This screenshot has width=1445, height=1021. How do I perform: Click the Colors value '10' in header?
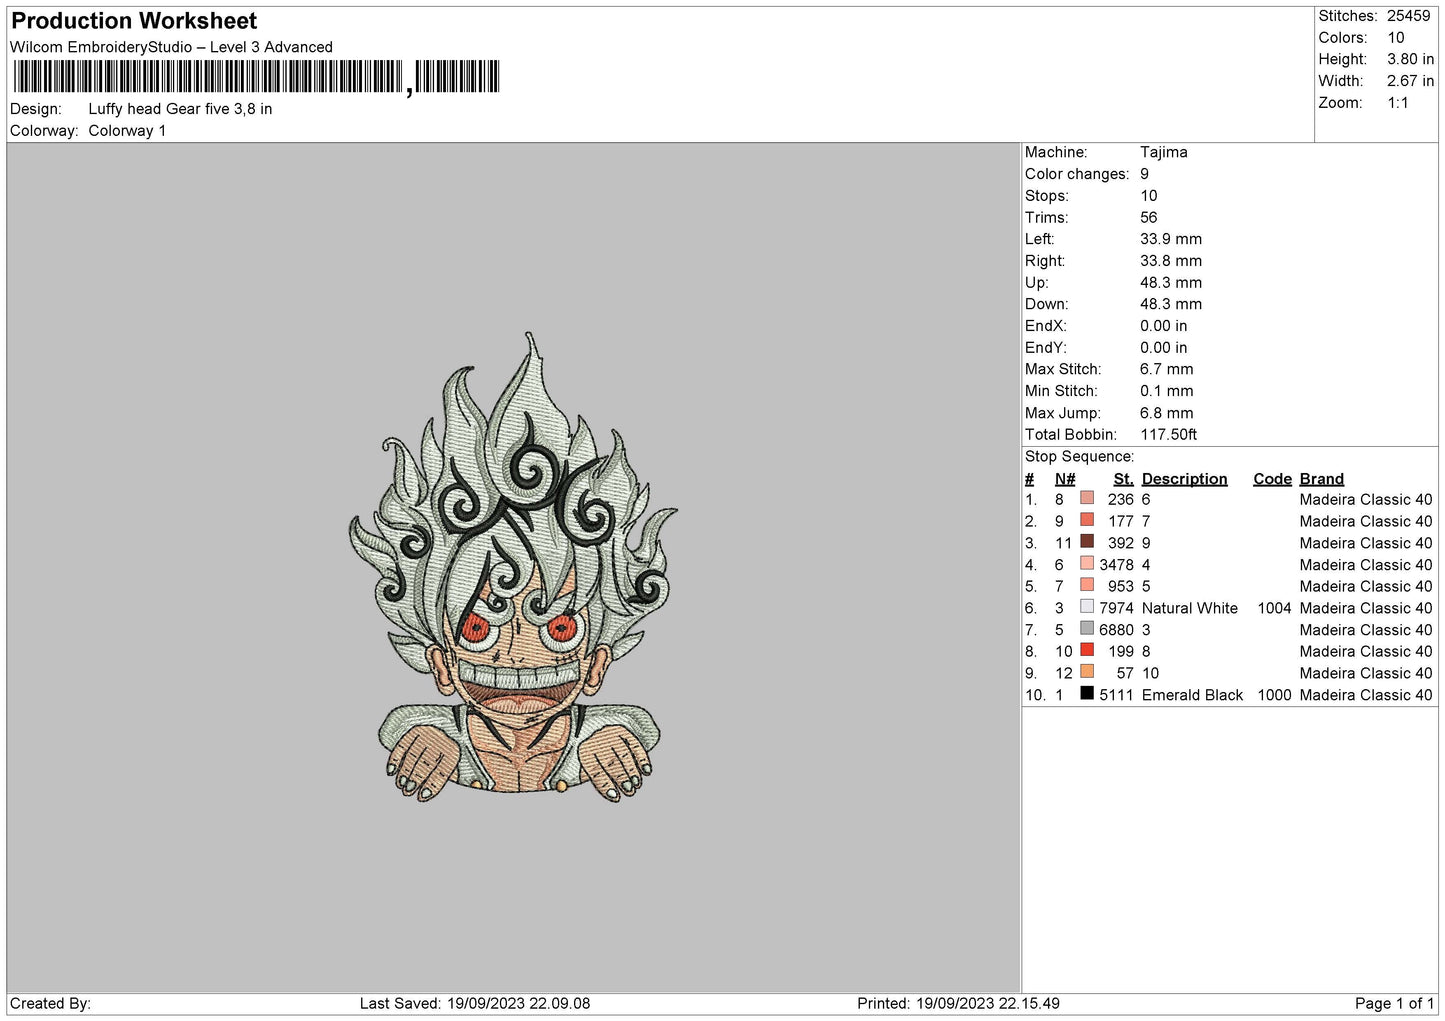click(1395, 38)
